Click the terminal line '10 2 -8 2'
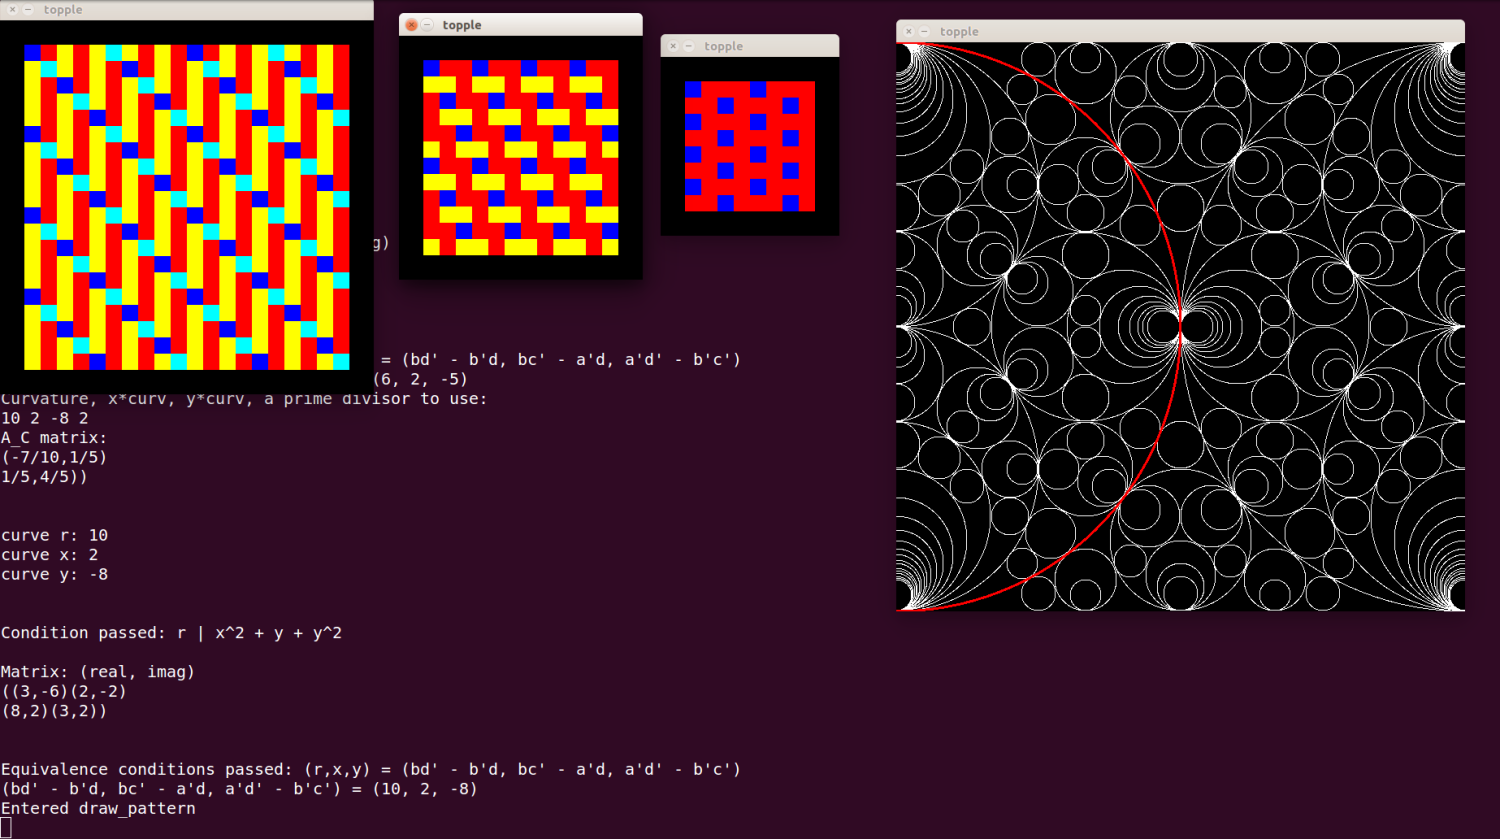The image size is (1500, 839). [44, 418]
